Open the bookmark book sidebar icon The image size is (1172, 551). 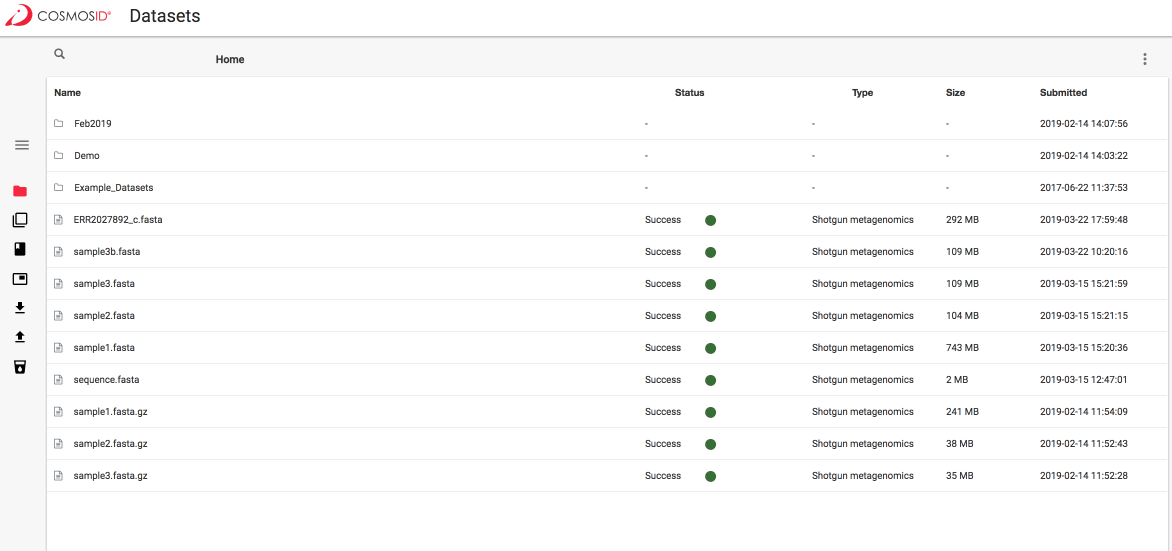click(20, 249)
